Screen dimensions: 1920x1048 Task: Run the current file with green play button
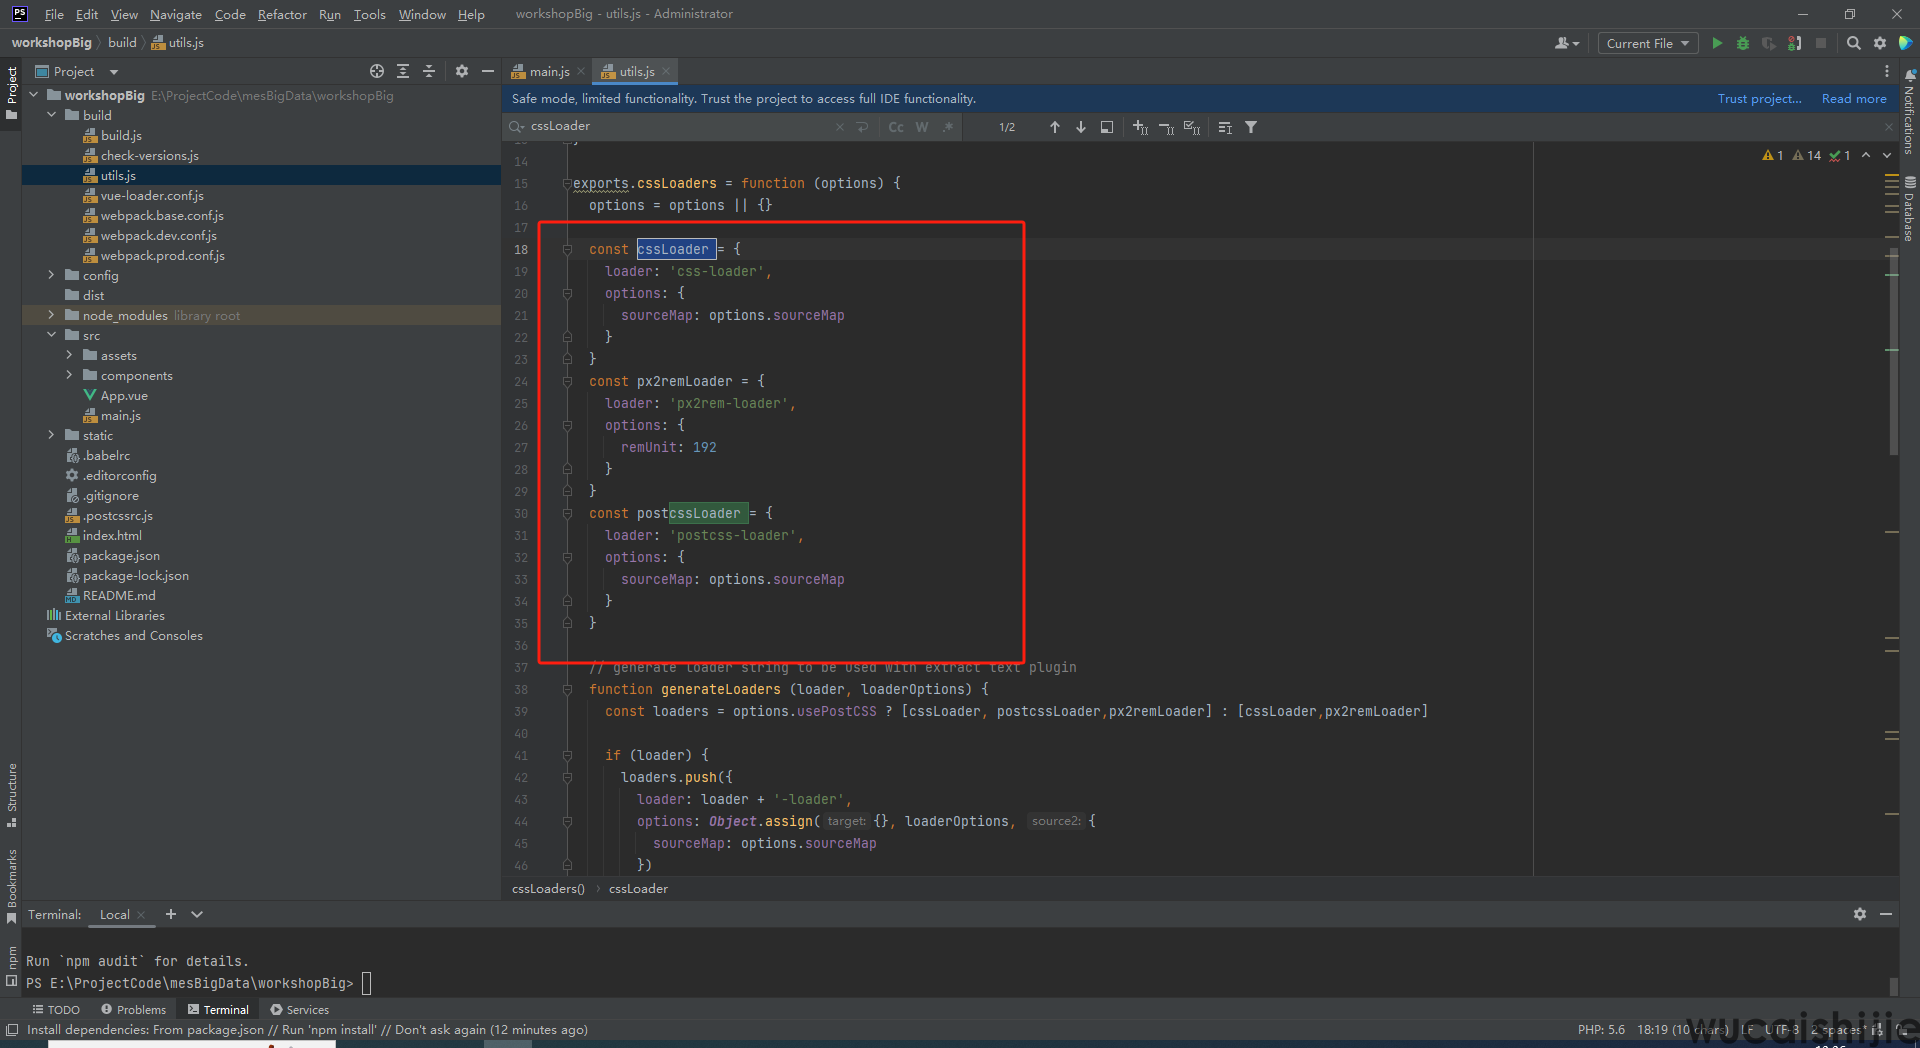pos(1717,43)
